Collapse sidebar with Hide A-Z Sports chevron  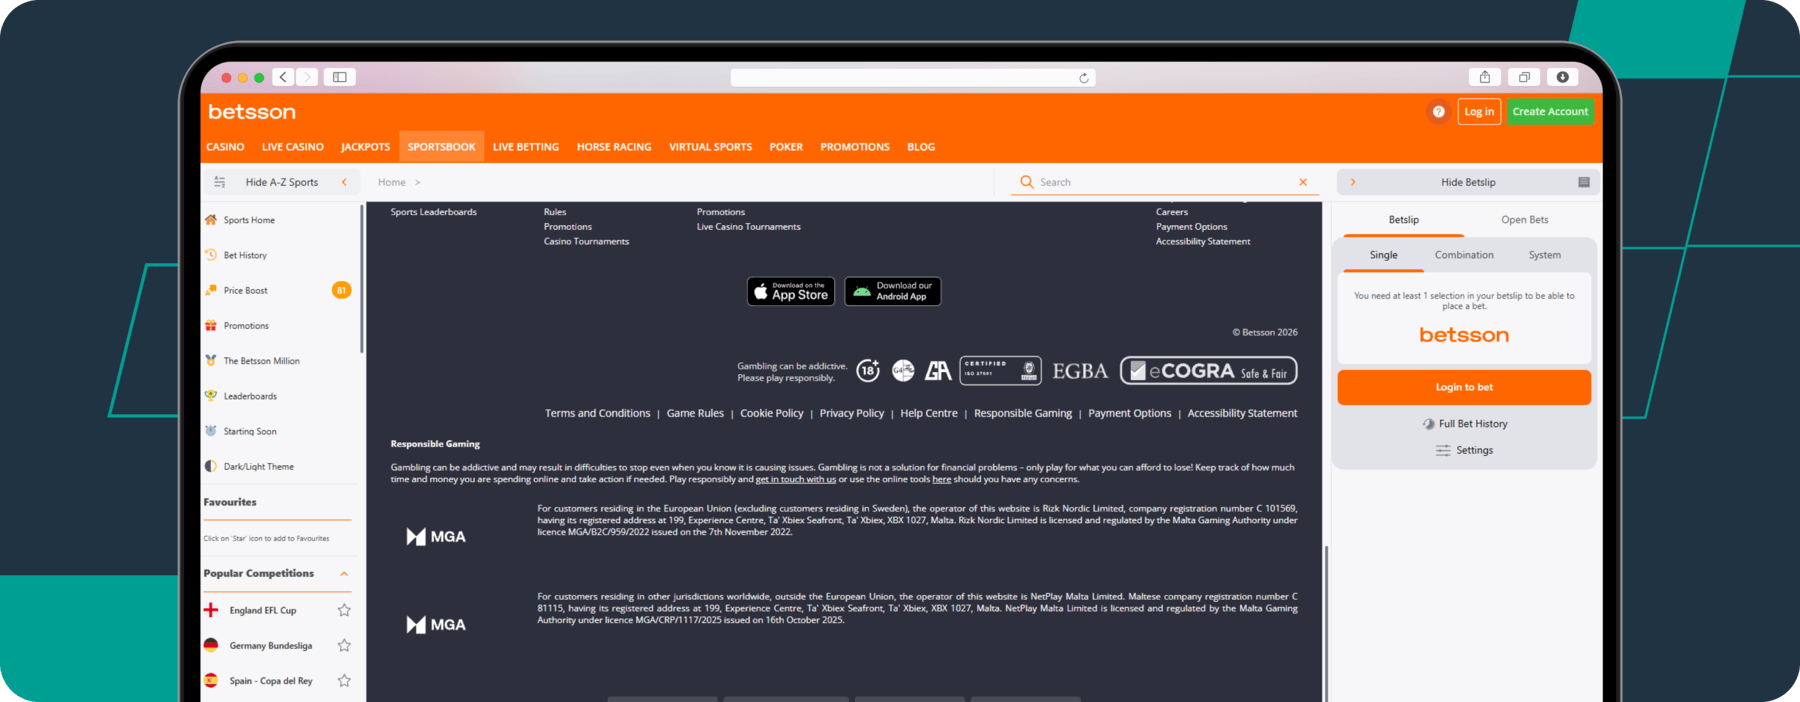tap(344, 182)
